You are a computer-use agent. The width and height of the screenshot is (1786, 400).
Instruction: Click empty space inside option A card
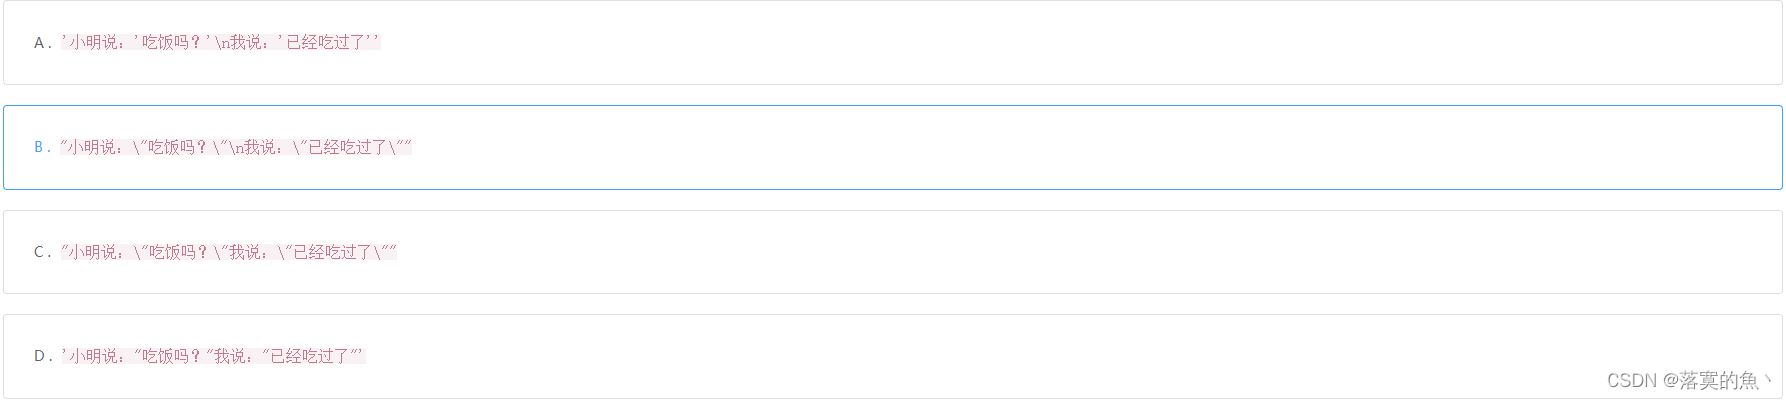click(1000, 42)
